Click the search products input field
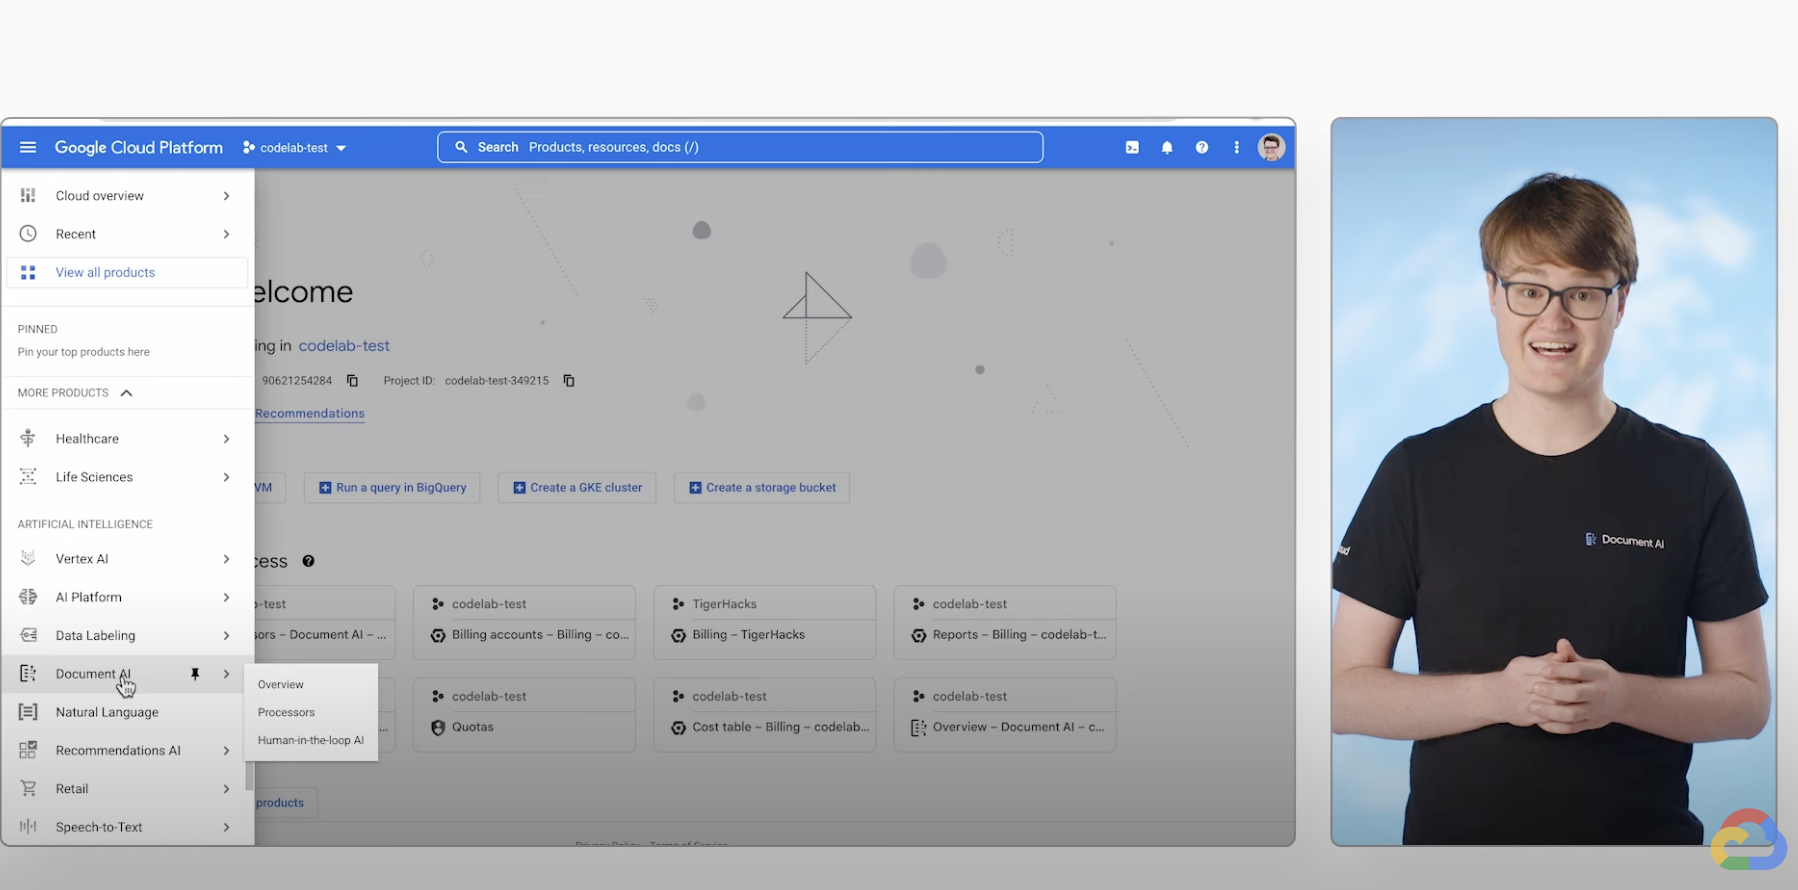The width and height of the screenshot is (1798, 890). (740, 147)
